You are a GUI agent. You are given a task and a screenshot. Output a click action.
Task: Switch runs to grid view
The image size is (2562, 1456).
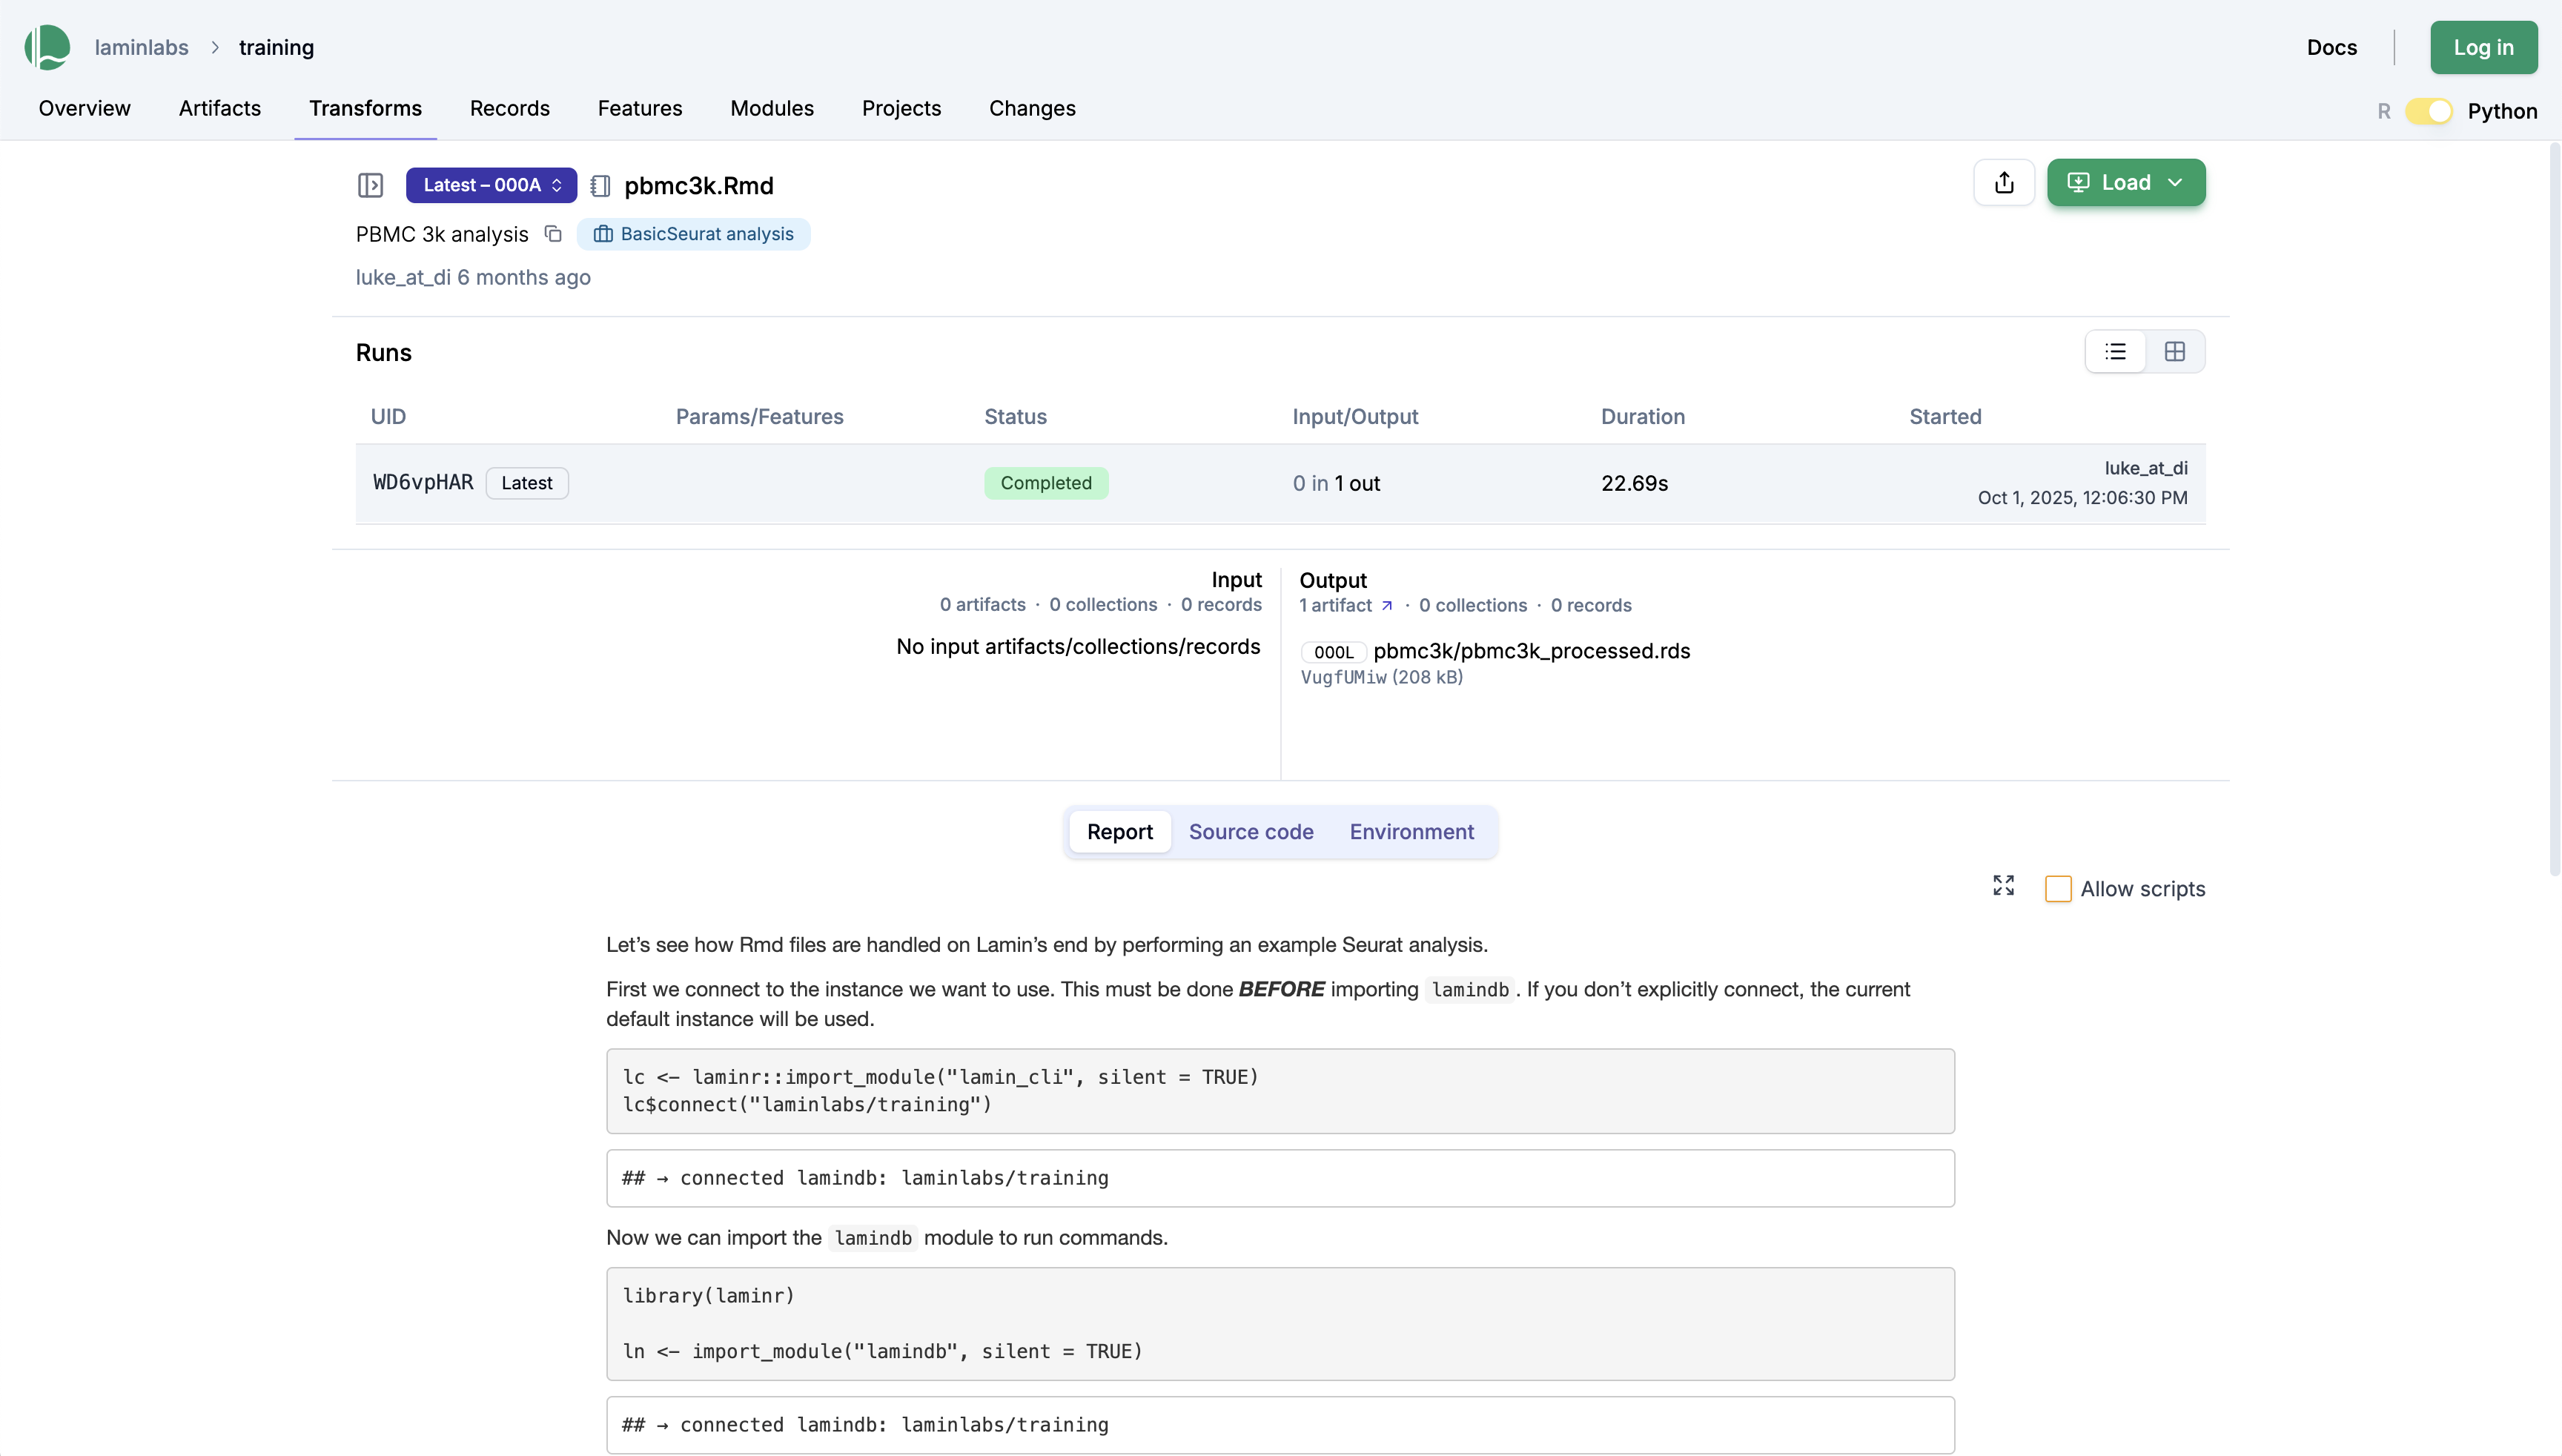[x=2174, y=352]
